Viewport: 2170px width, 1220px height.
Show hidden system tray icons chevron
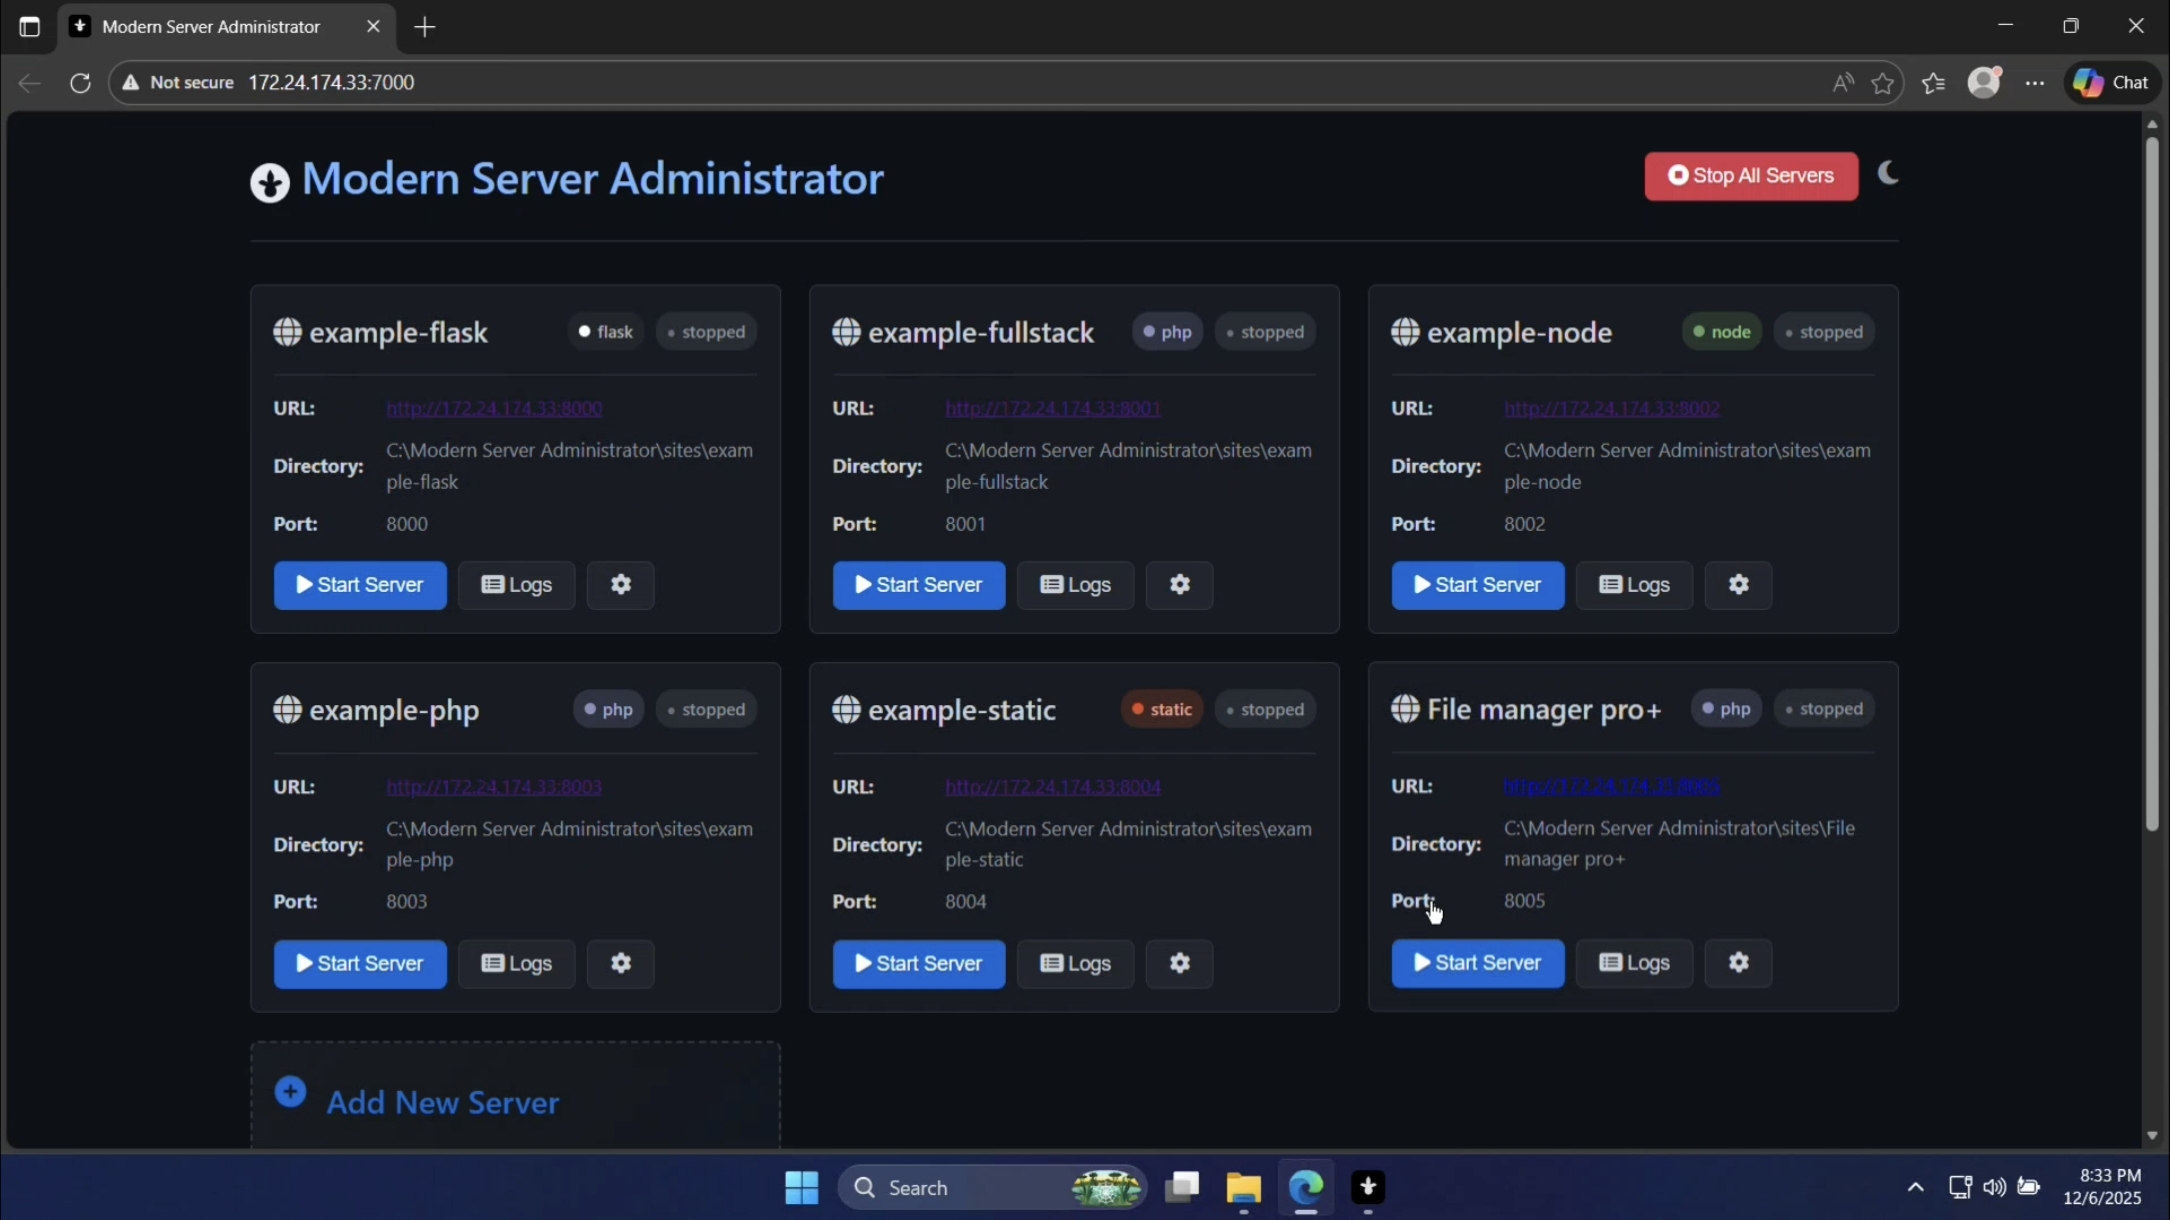click(x=1914, y=1187)
